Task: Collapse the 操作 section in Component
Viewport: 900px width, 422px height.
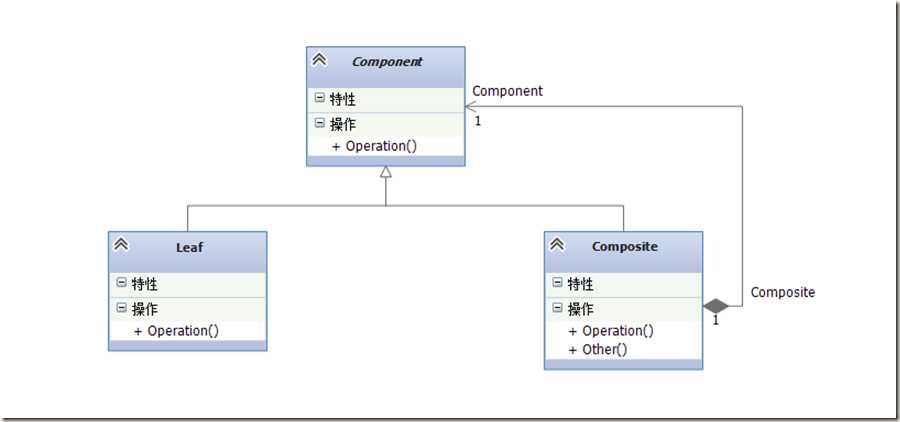Action: point(319,123)
